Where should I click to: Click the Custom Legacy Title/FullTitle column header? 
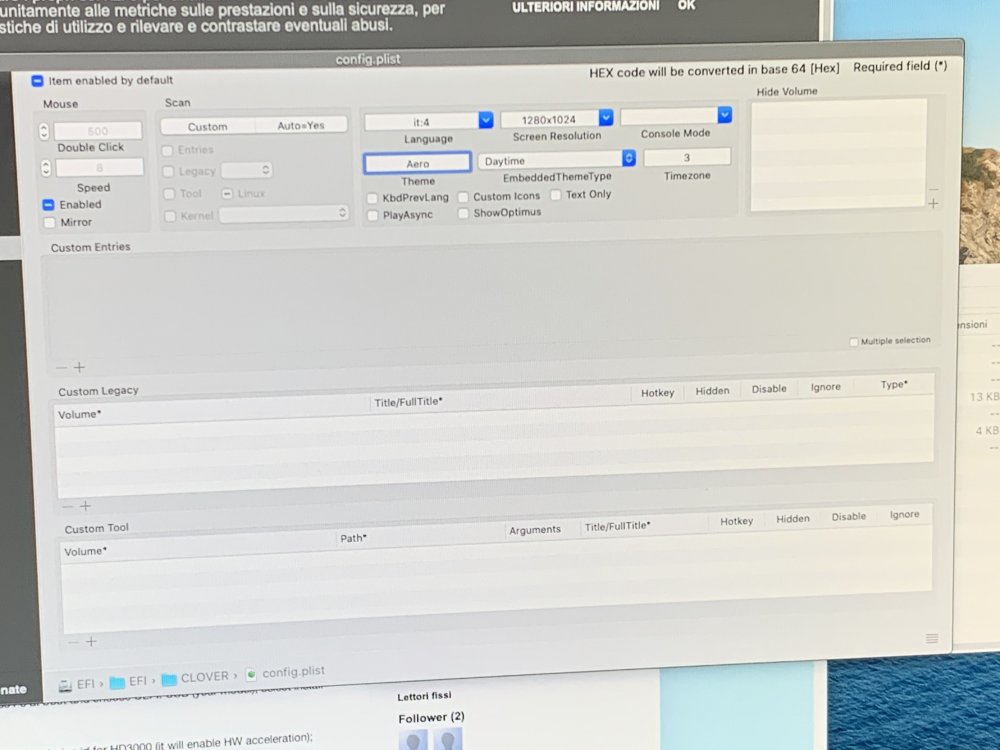click(408, 402)
